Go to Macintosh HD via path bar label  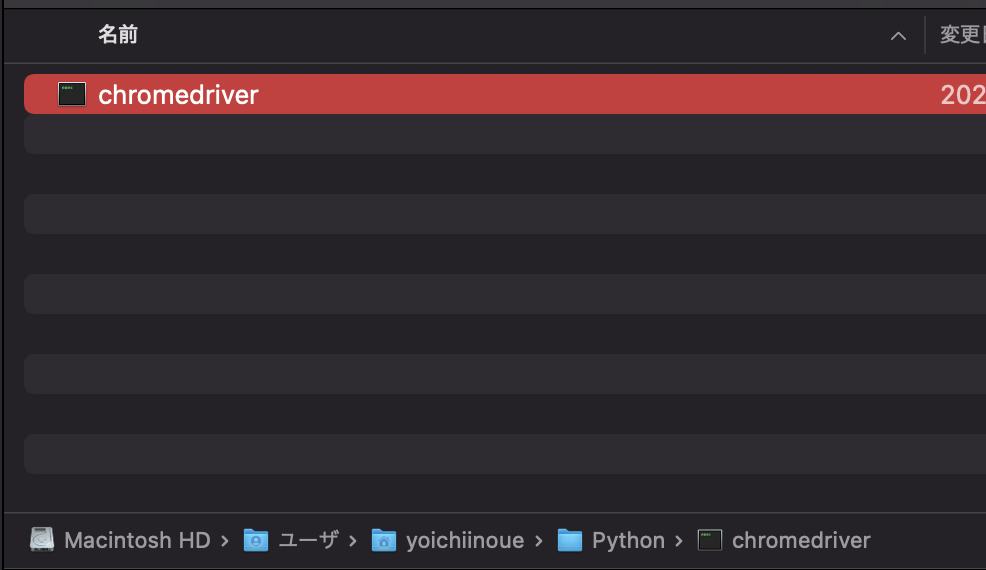click(137, 540)
